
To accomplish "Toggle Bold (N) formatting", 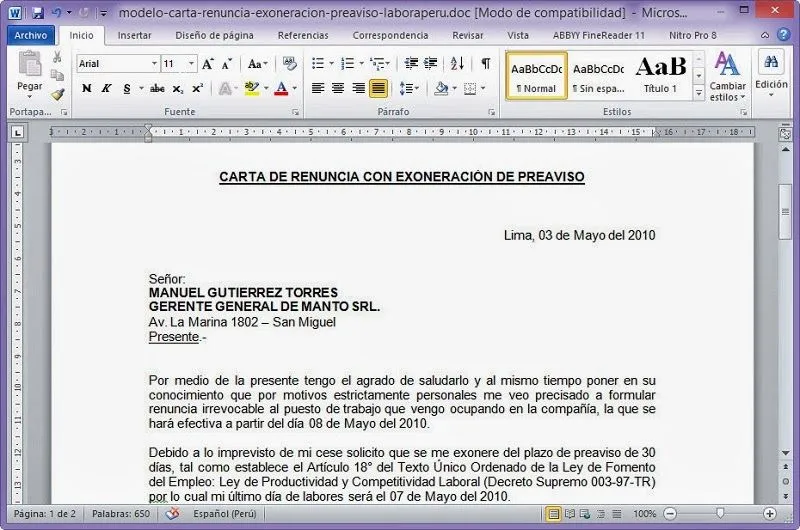I will point(87,88).
